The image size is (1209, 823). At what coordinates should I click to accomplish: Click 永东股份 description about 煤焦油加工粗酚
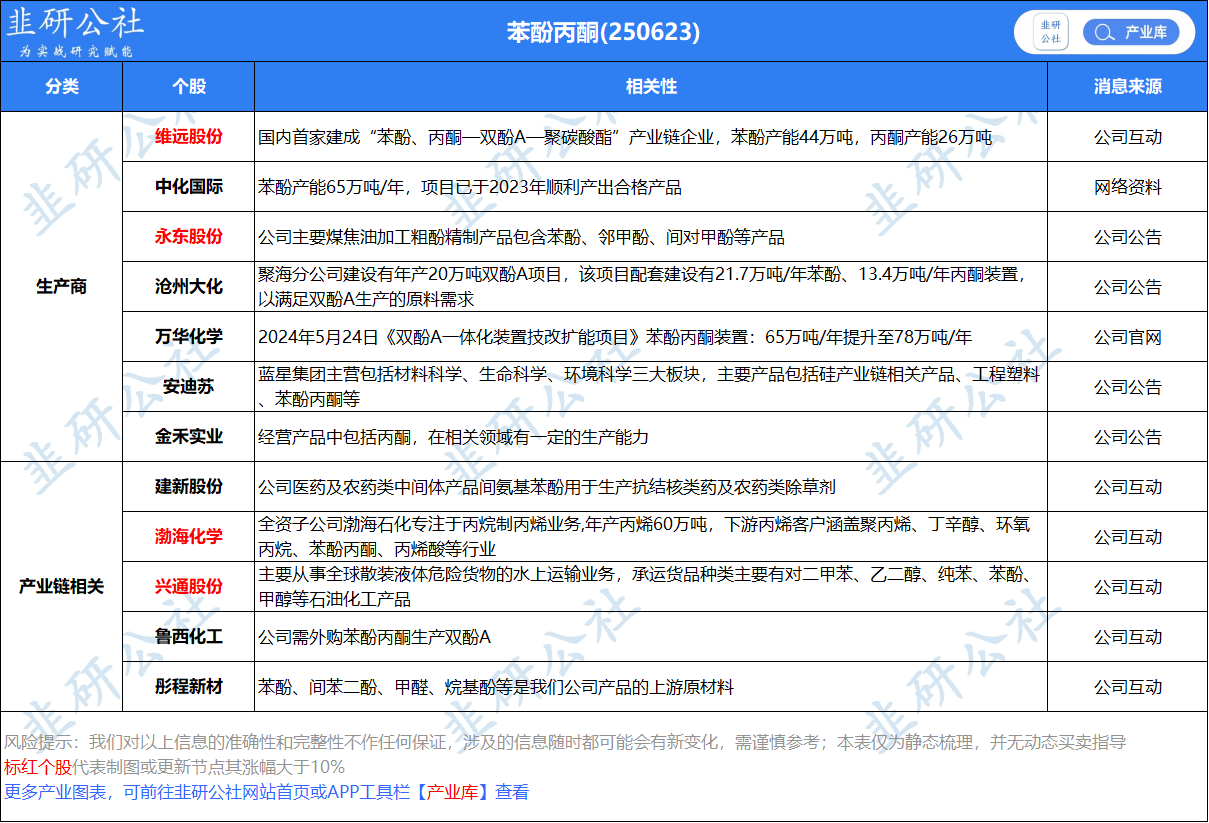click(521, 237)
